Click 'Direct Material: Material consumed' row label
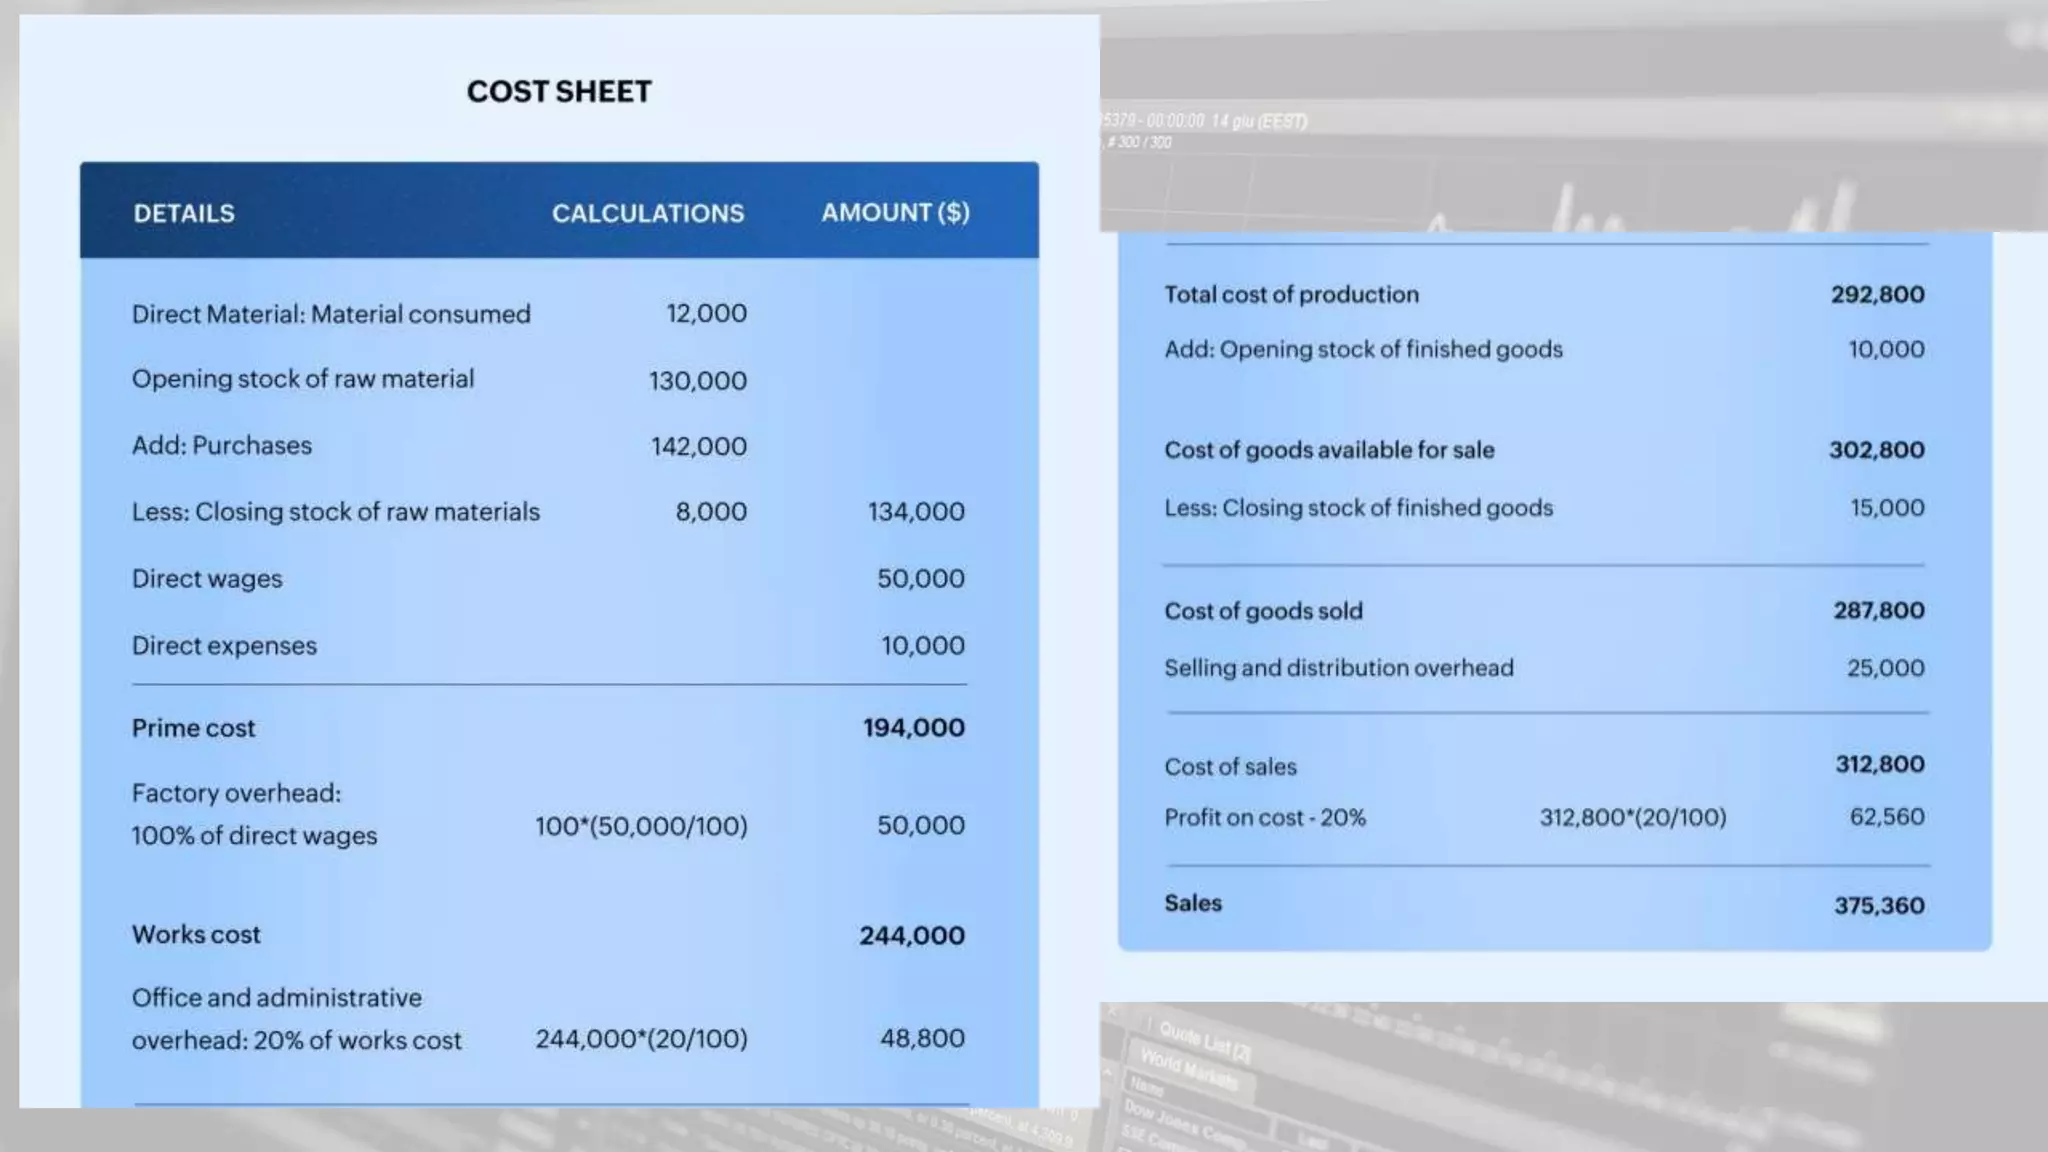Screen dimensions: 2048x1152 tap(331, 314)
